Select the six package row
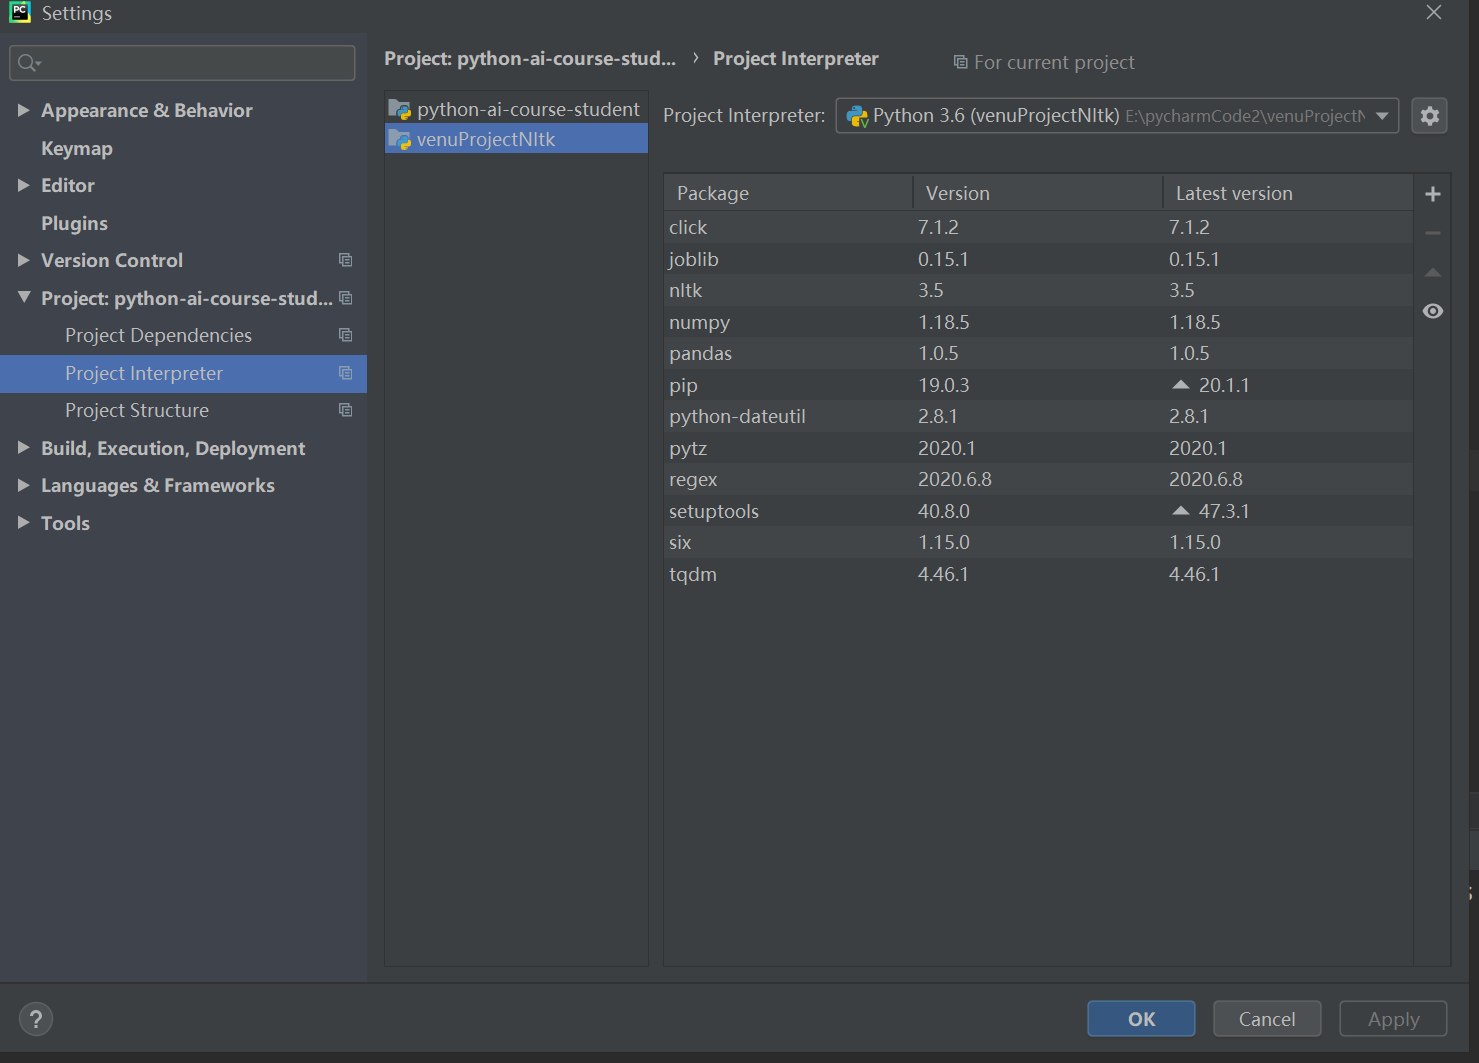The height and width of the screenshot is (1063, 1479). pyautogui.click(x=1038, y=542)
